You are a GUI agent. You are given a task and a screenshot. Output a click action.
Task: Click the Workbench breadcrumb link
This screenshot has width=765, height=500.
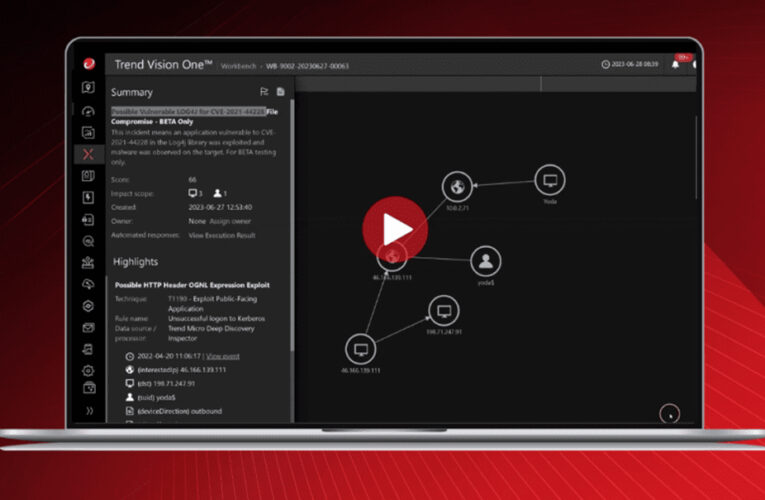pyautogui.click(x=238, y=66)
